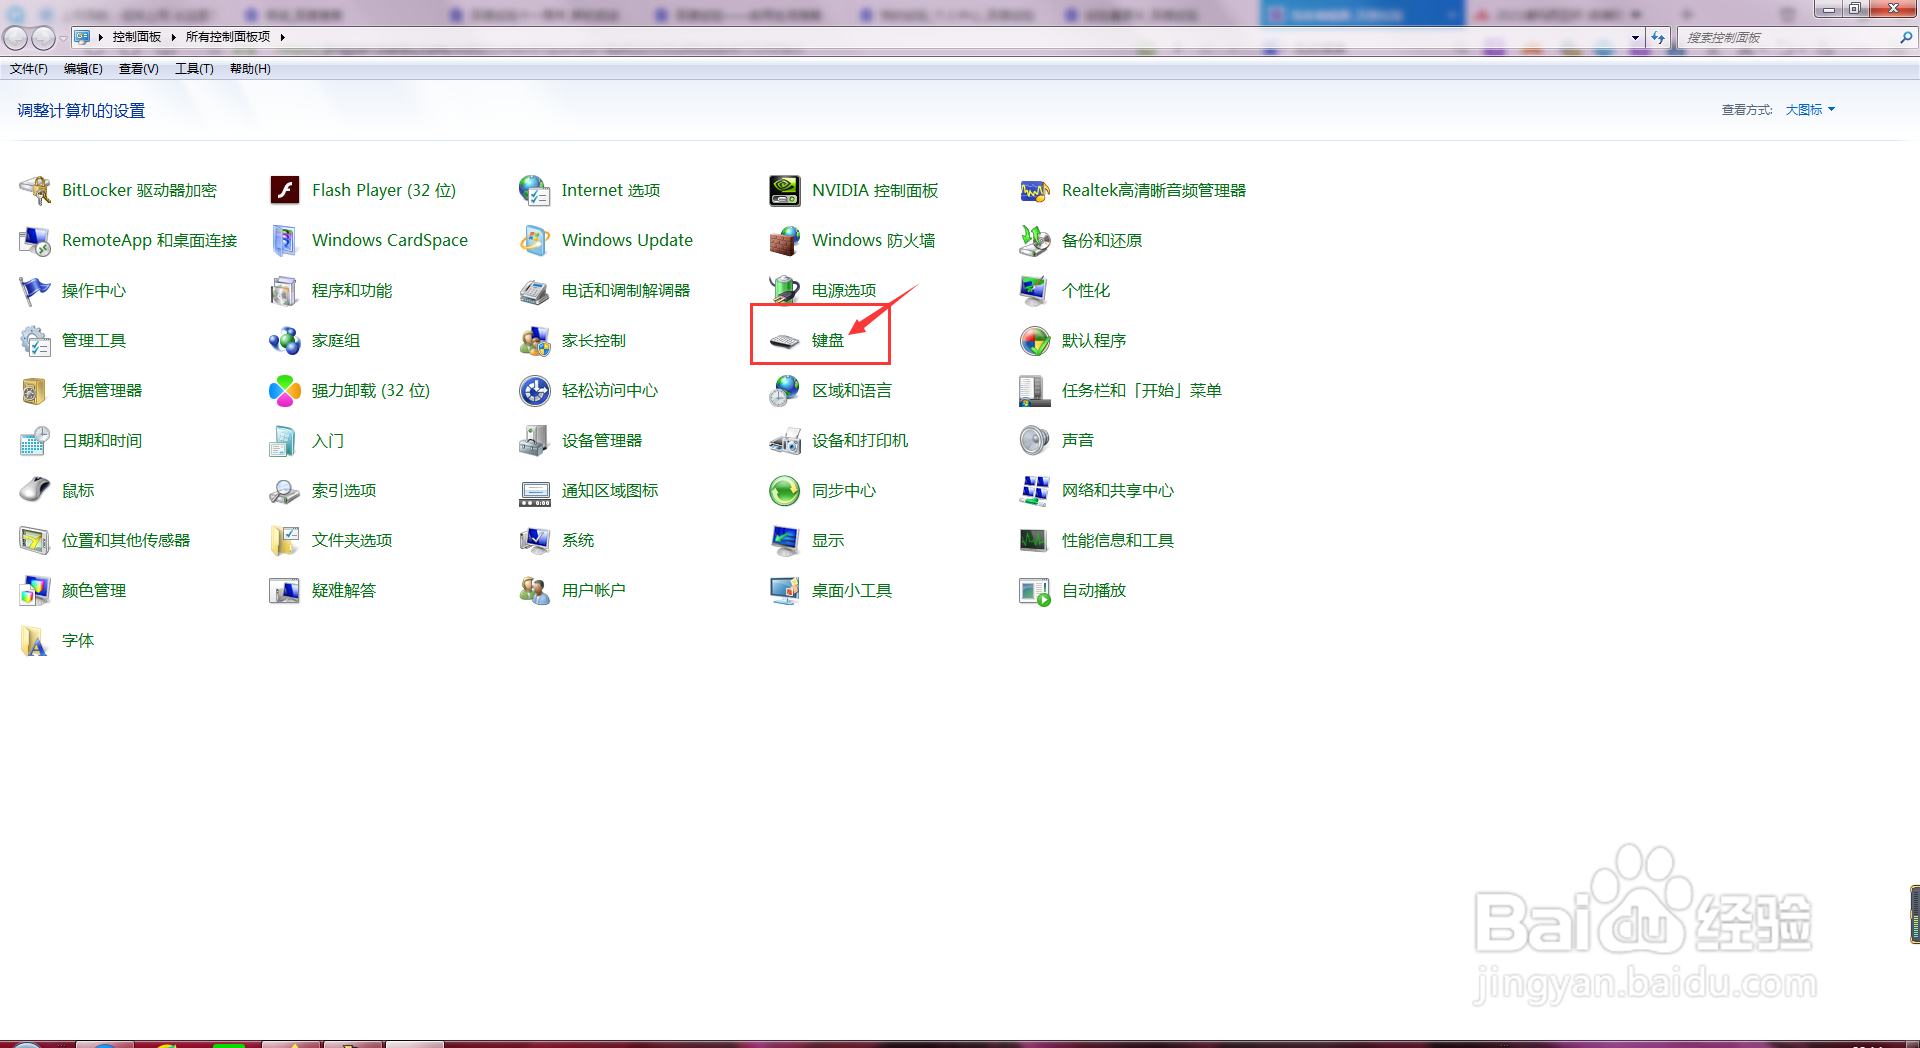Click the 声音 speaker icon
This screenshot has width=1920, height=1048.
pyautogui.click(x=1035, y=440)
